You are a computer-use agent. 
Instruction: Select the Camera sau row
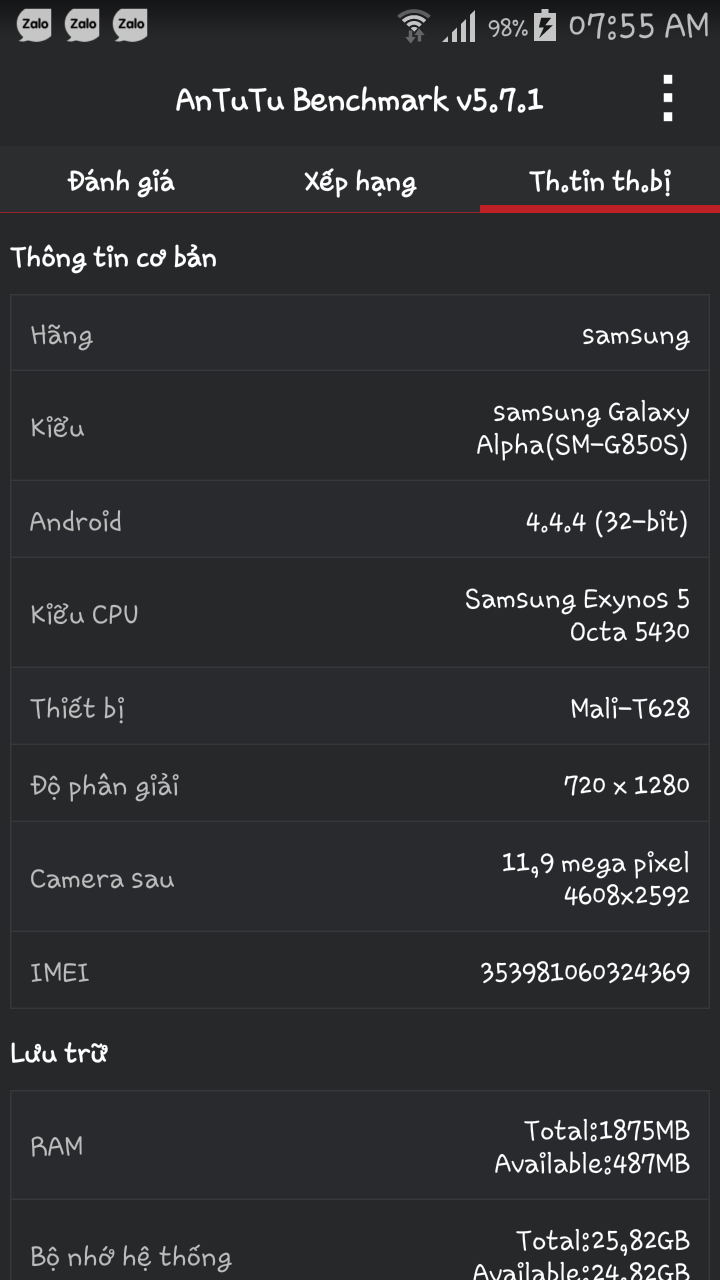(x=360, y=878)
